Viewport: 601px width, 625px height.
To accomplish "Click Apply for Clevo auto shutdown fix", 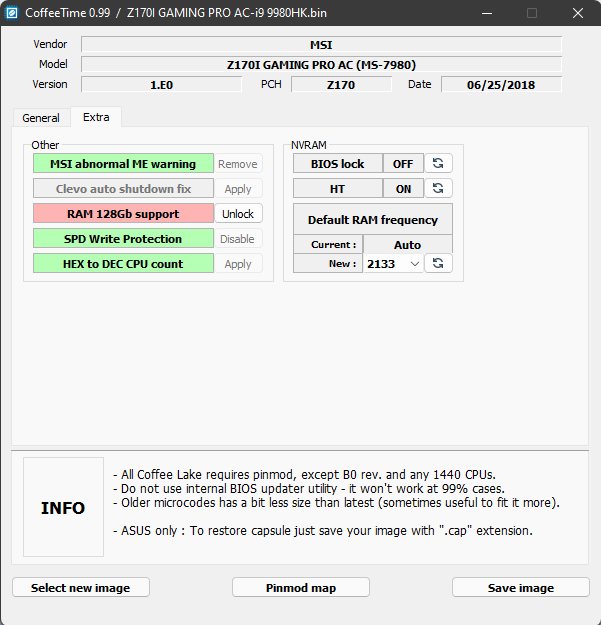I will tap(238, 189).
